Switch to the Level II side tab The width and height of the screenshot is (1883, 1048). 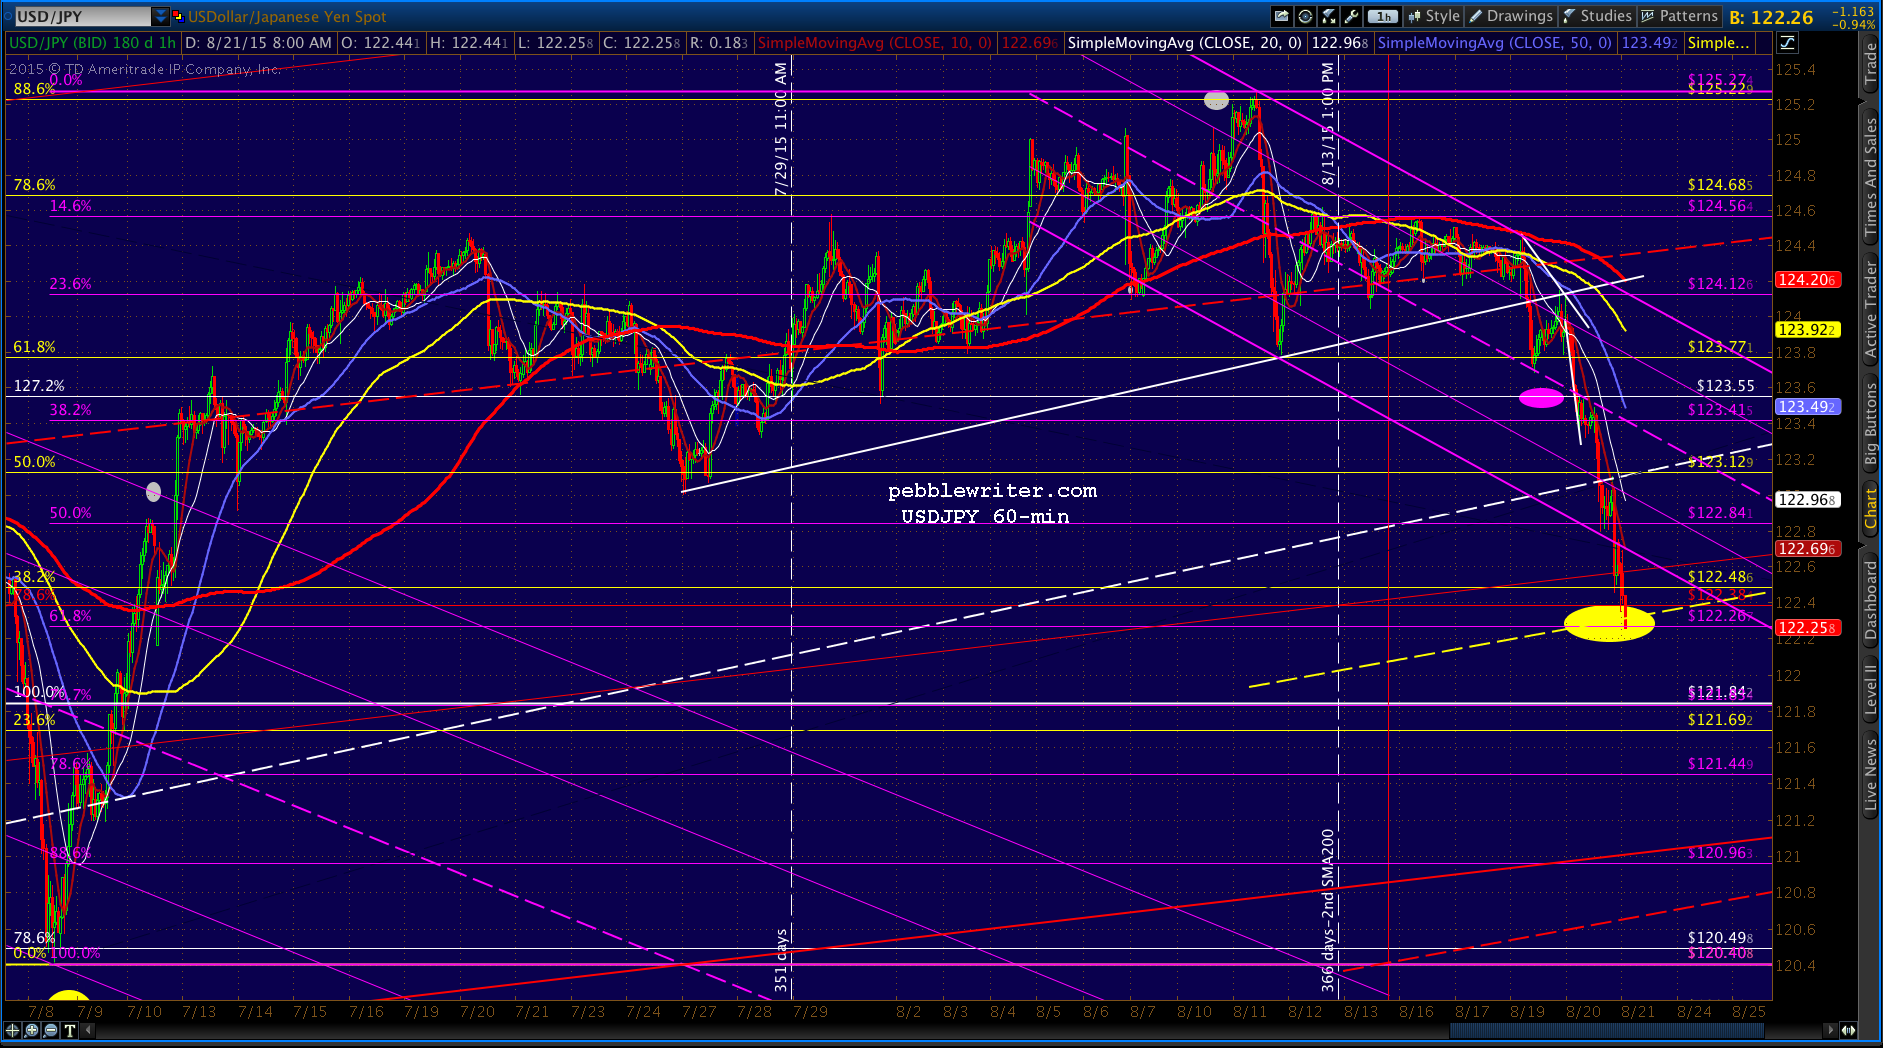pos(1870,690)
